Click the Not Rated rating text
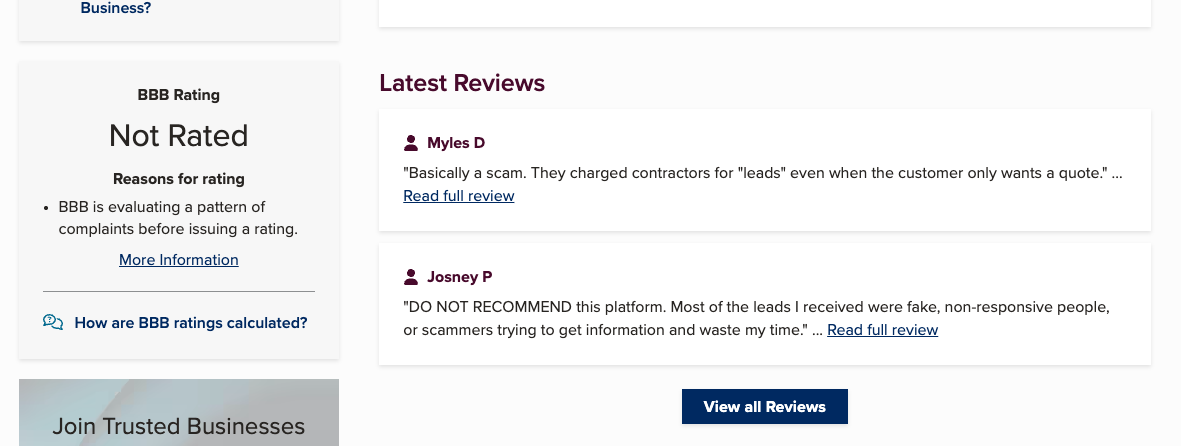This screenshot has width=1181, height=446. pos(179,135)
